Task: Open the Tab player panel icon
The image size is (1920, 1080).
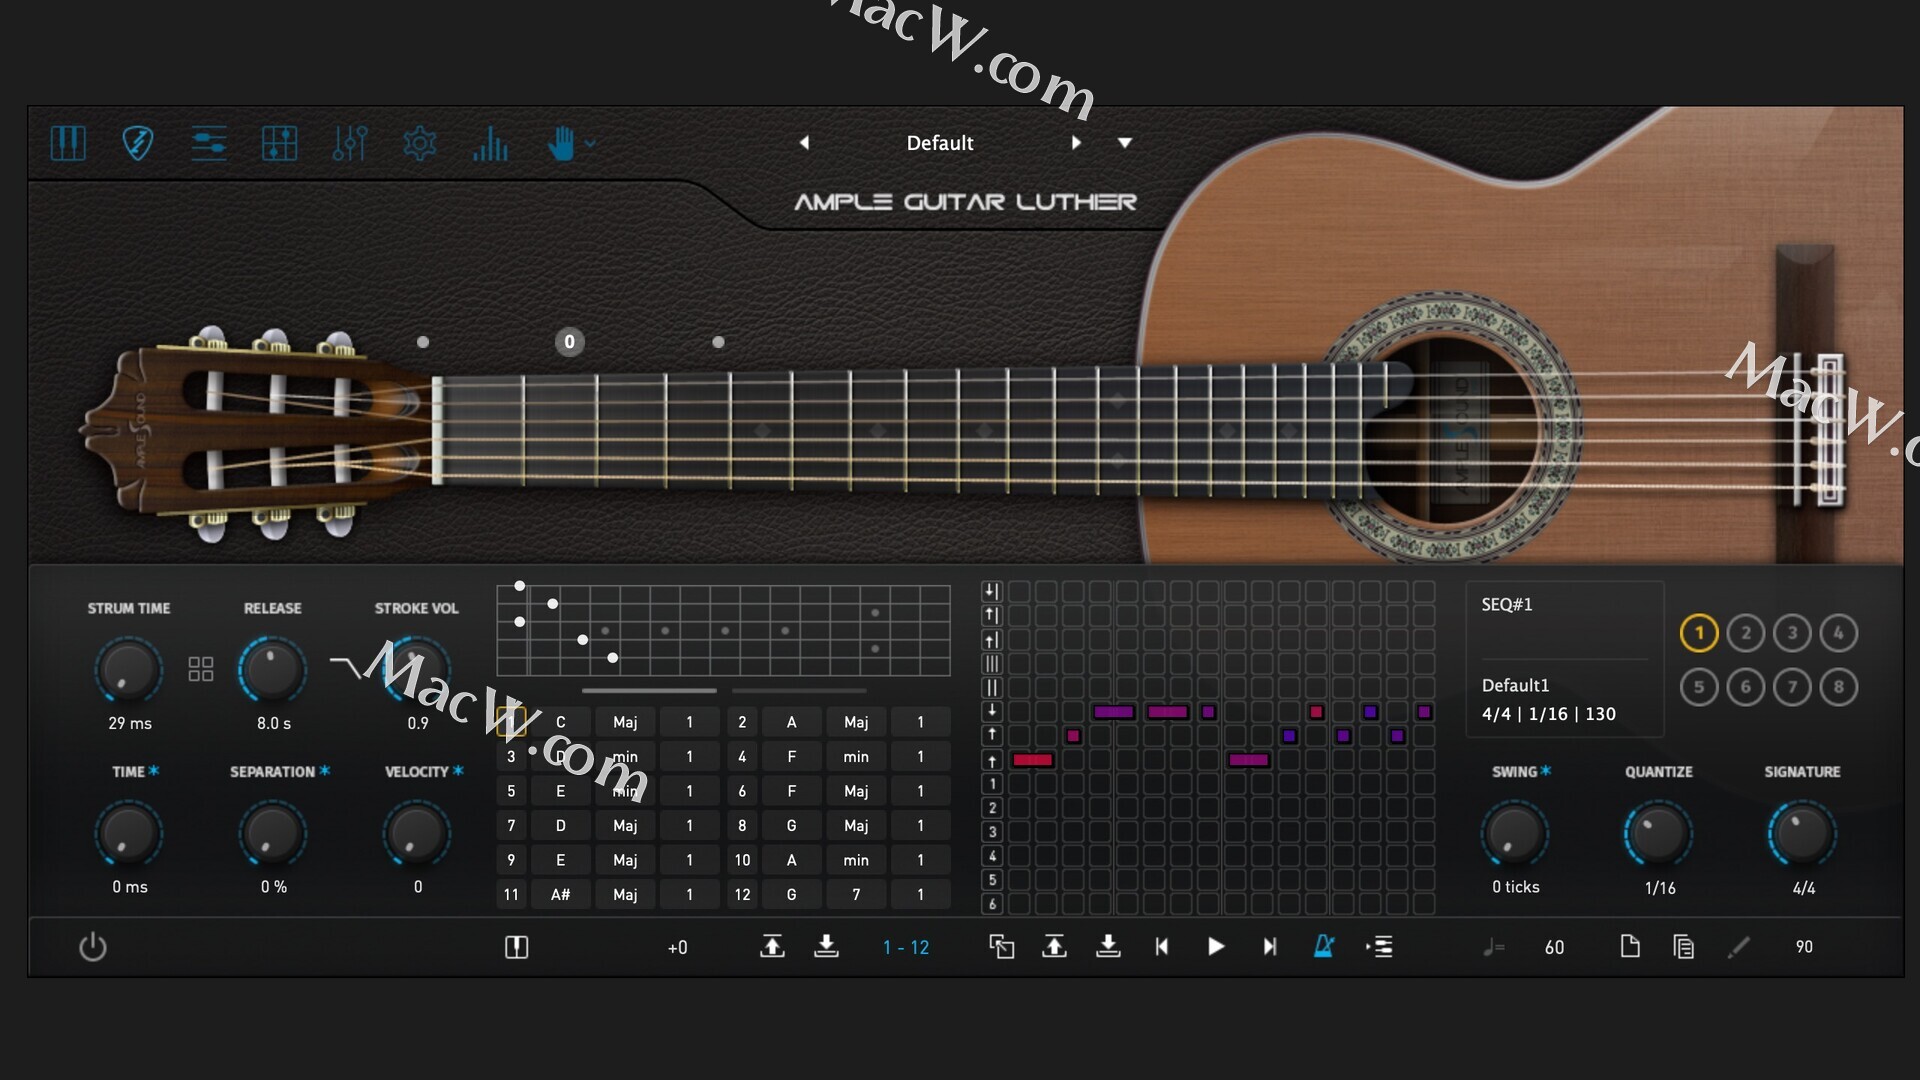Action: (209, 143)
